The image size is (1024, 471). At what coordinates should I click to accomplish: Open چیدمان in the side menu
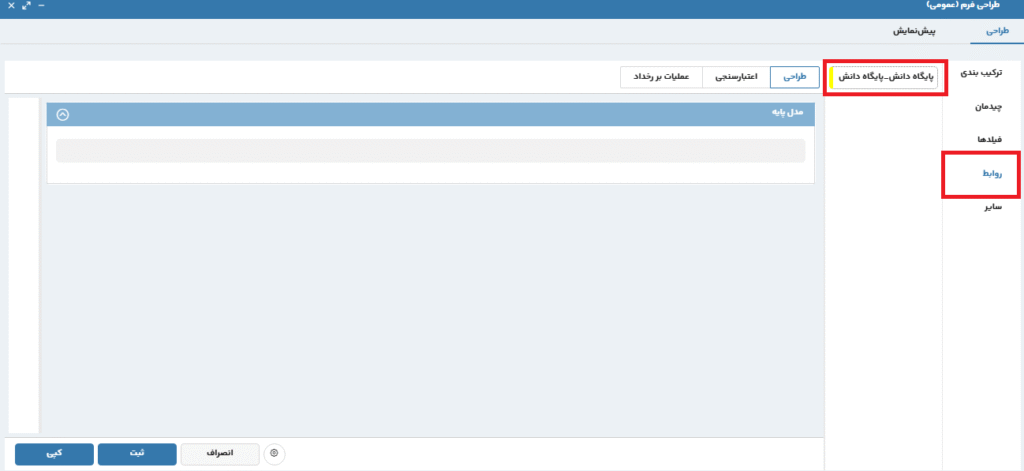pyautogui.click(x=987, y=106)
